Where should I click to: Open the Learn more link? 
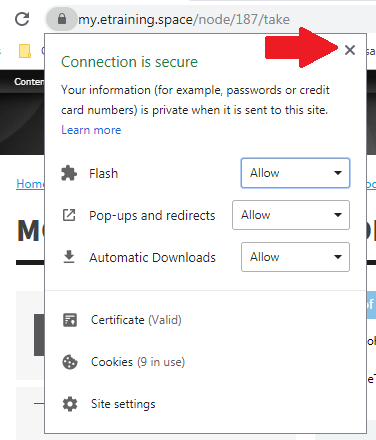[x=91, y=130]
